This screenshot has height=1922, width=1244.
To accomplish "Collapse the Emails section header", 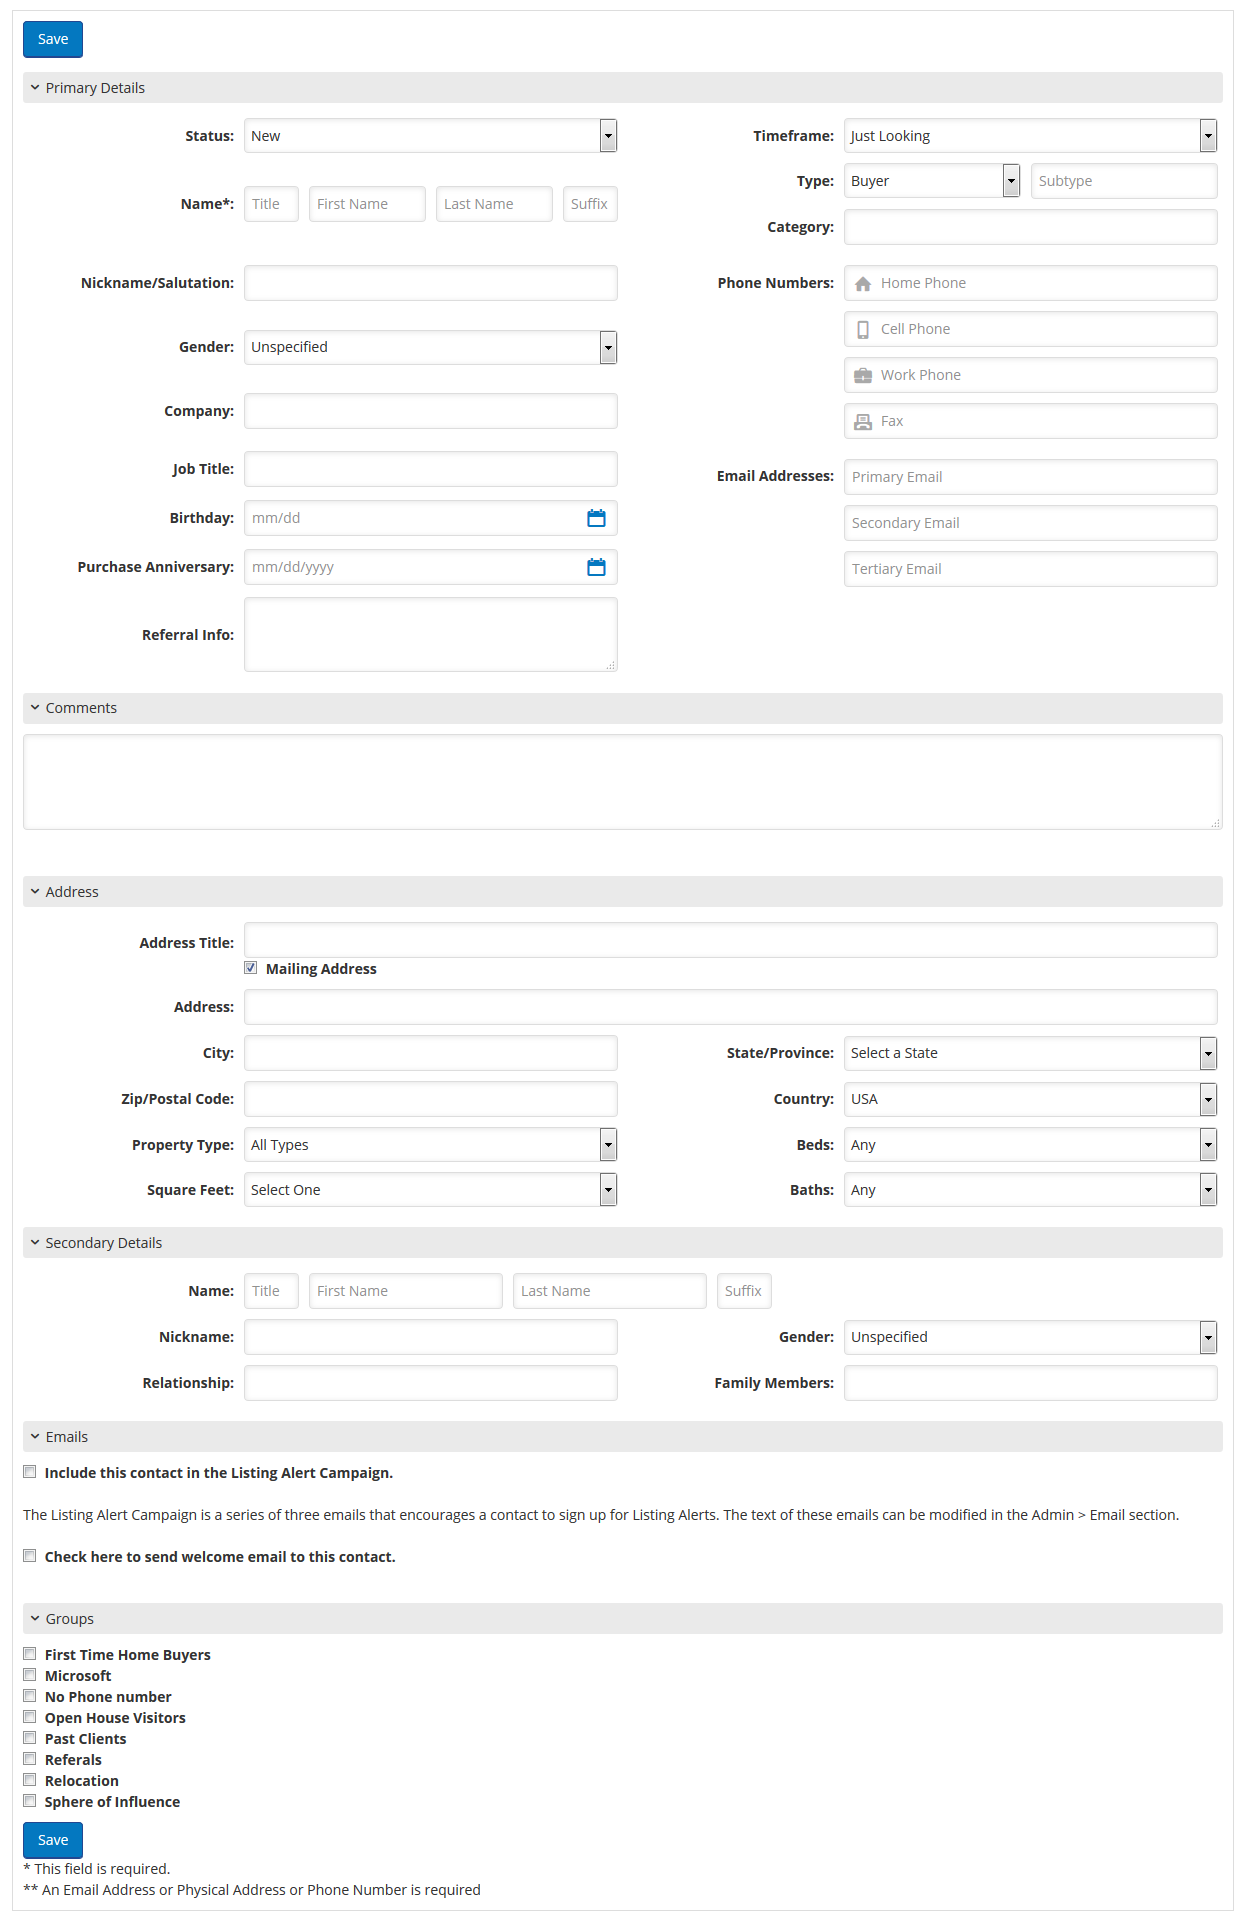I will pos(622,1437).
